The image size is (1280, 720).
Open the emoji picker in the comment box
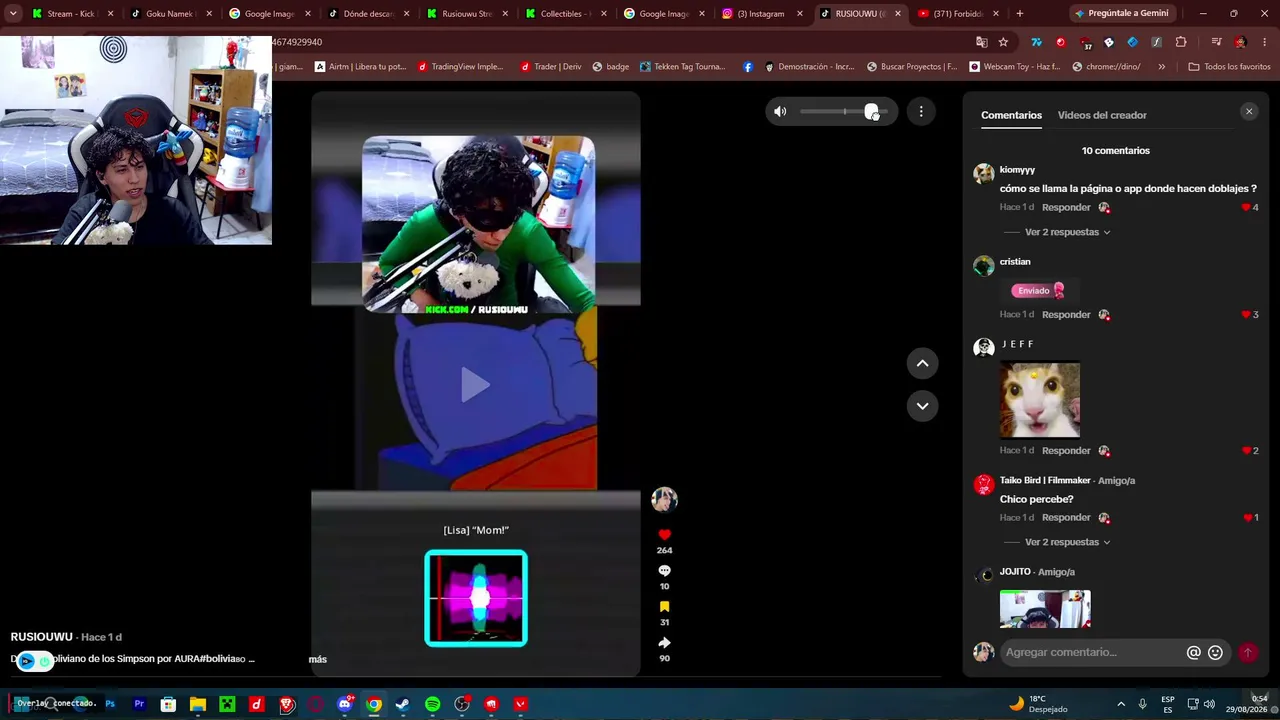point(1215,652)
